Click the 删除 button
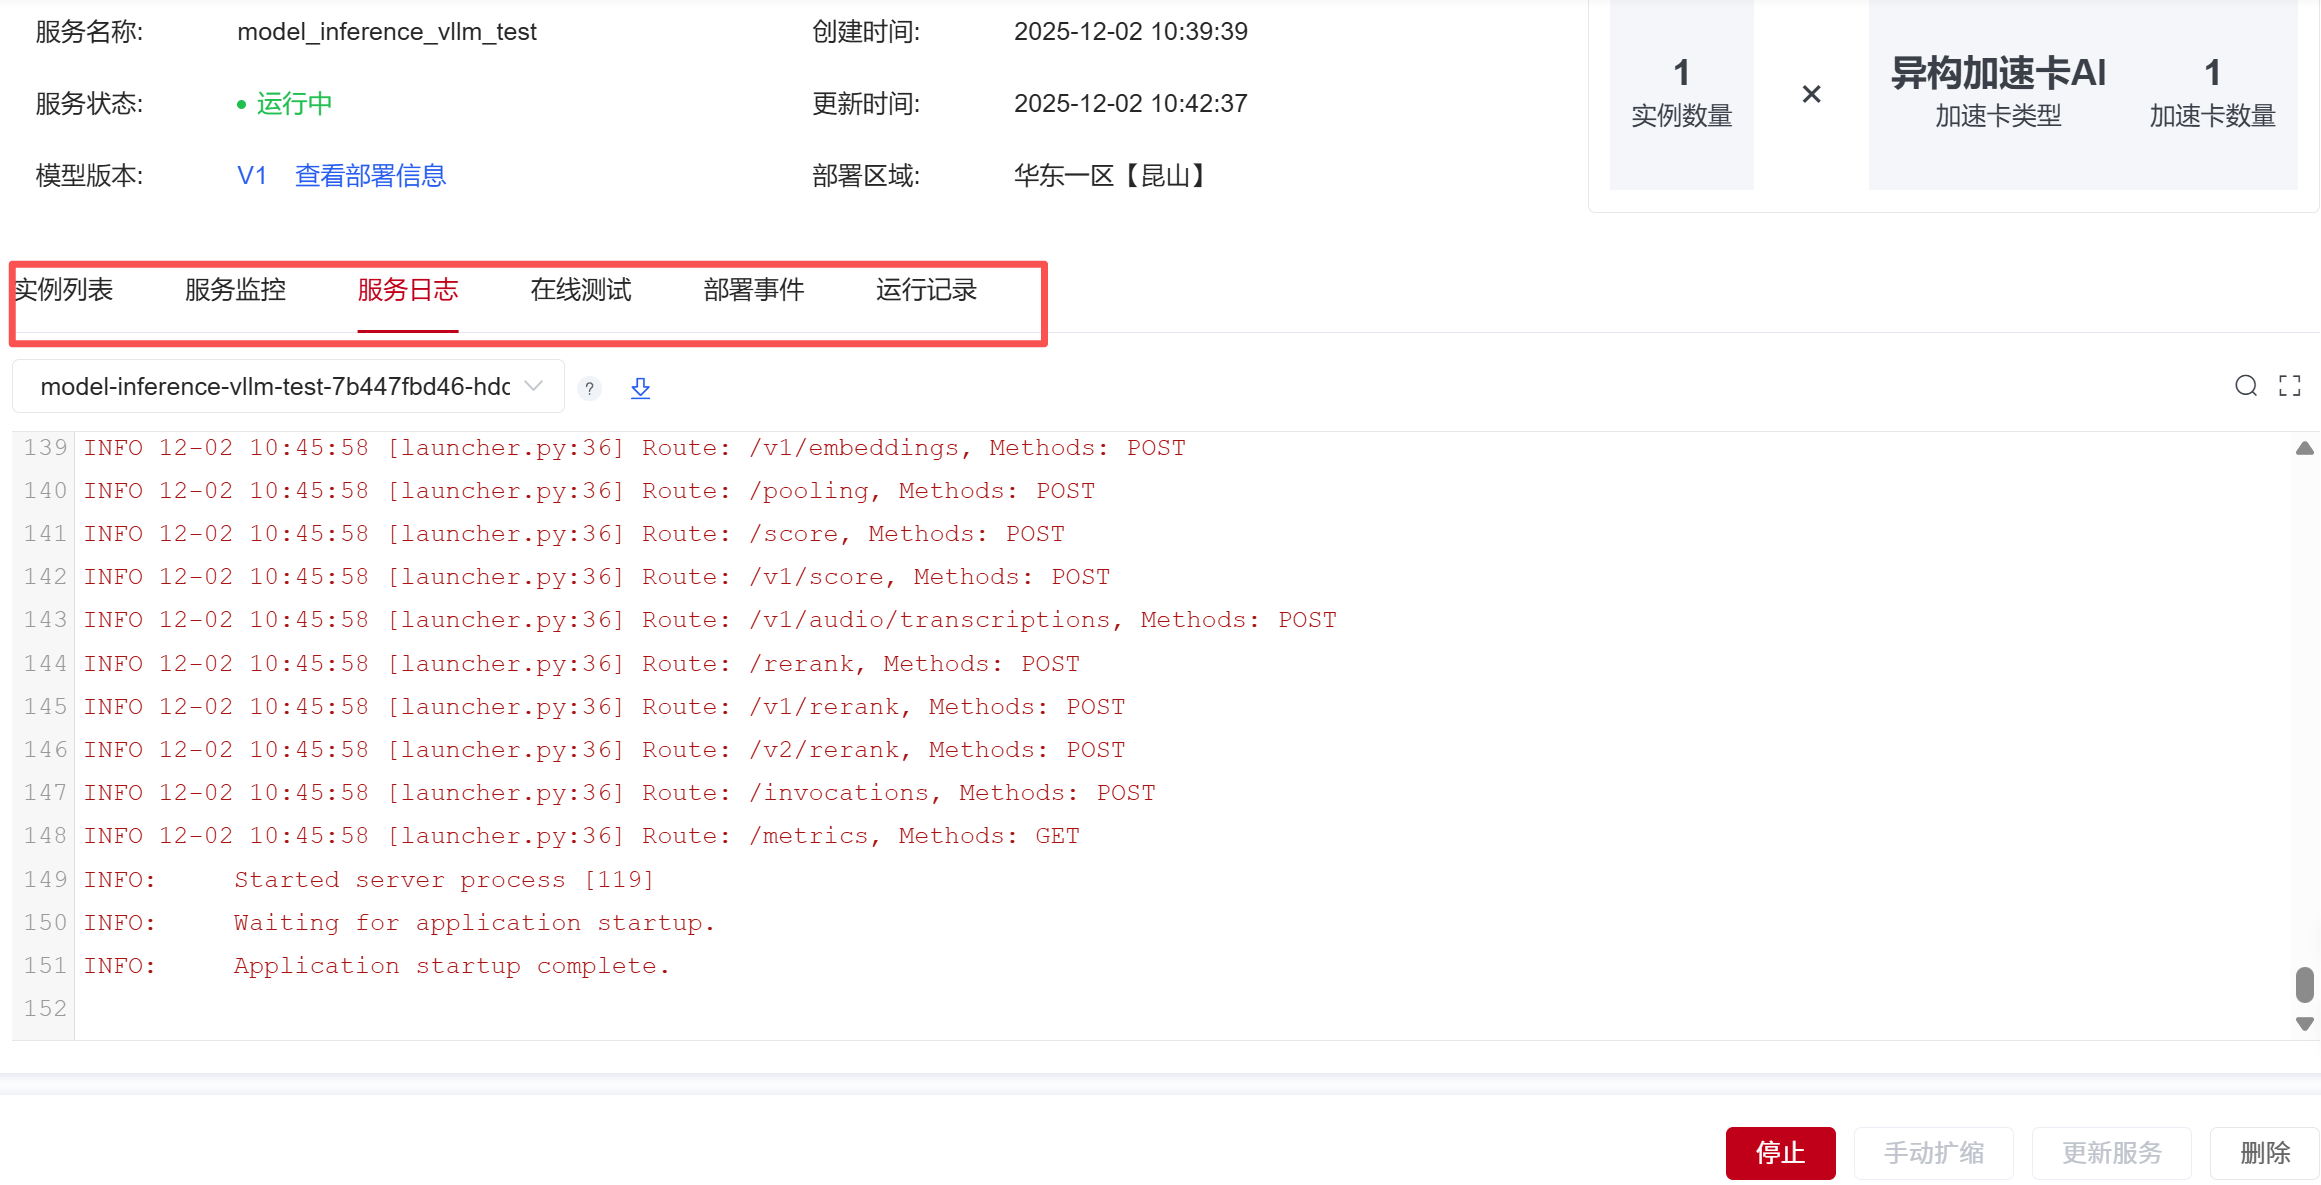The width and height of the screenshot is (2321, 1185). pyautogui.click(x=2264, y=1153)
